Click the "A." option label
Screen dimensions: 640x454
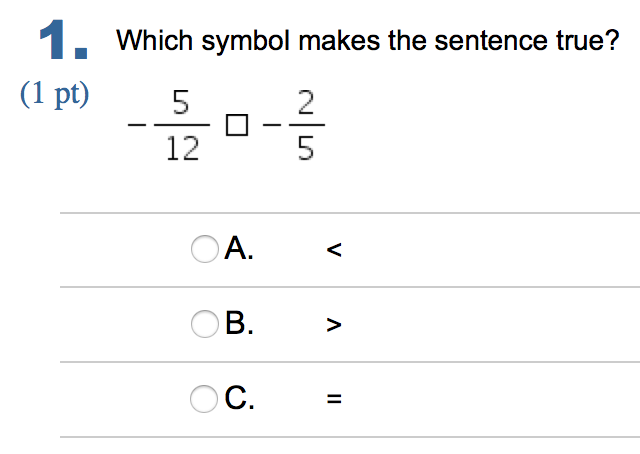239,249
